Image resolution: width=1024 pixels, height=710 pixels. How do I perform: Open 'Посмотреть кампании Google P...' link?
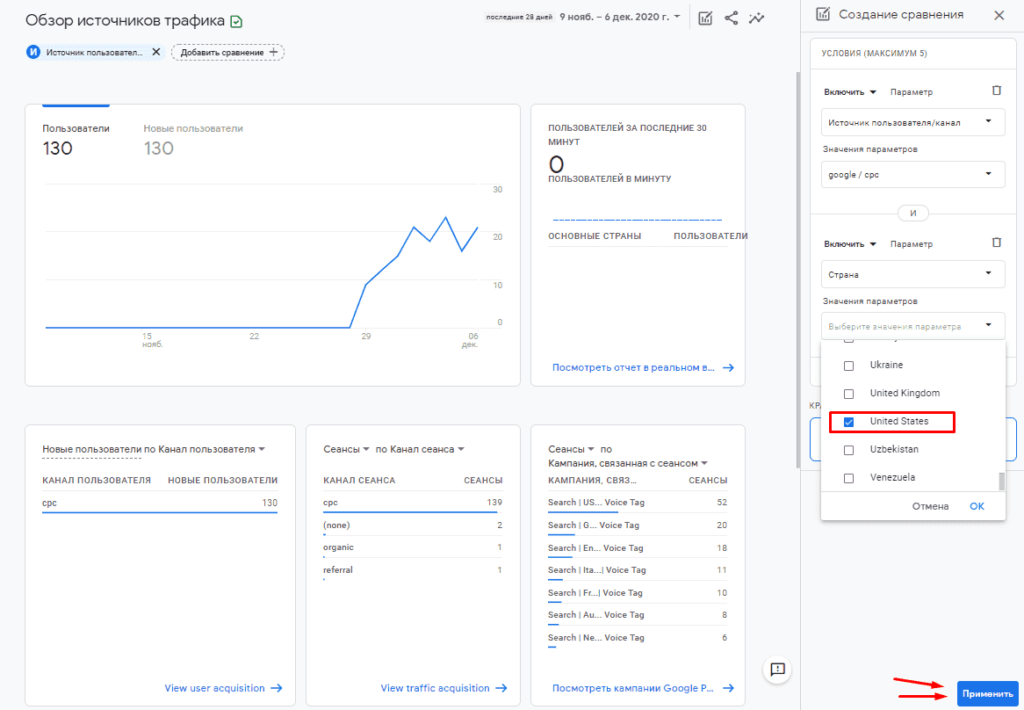click(643, 688)
